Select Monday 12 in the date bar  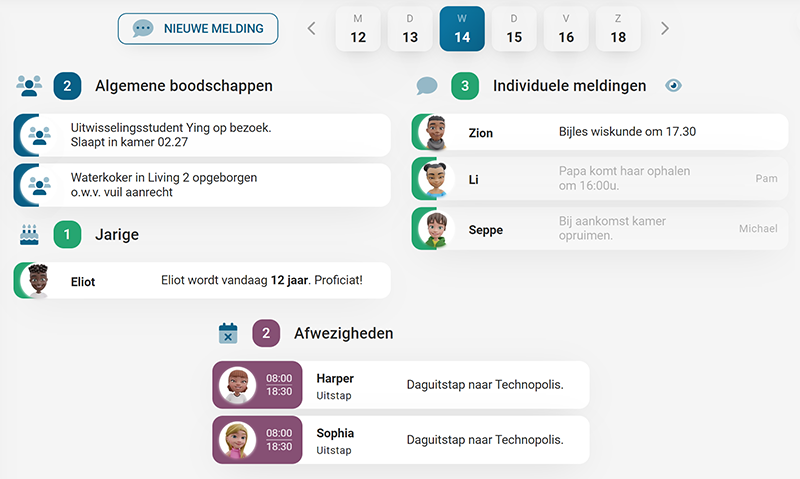point(358,29)
